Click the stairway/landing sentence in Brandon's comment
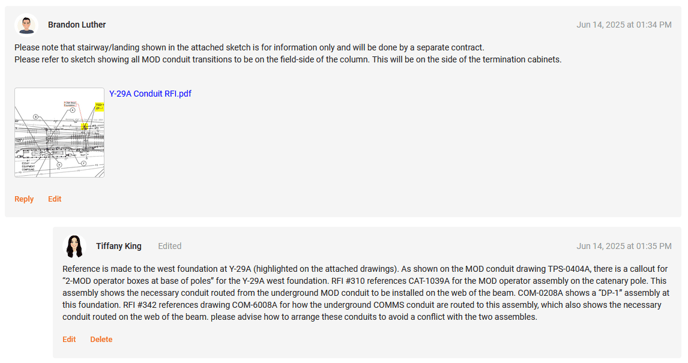The image size is (688, 363). tap(249, 47)
